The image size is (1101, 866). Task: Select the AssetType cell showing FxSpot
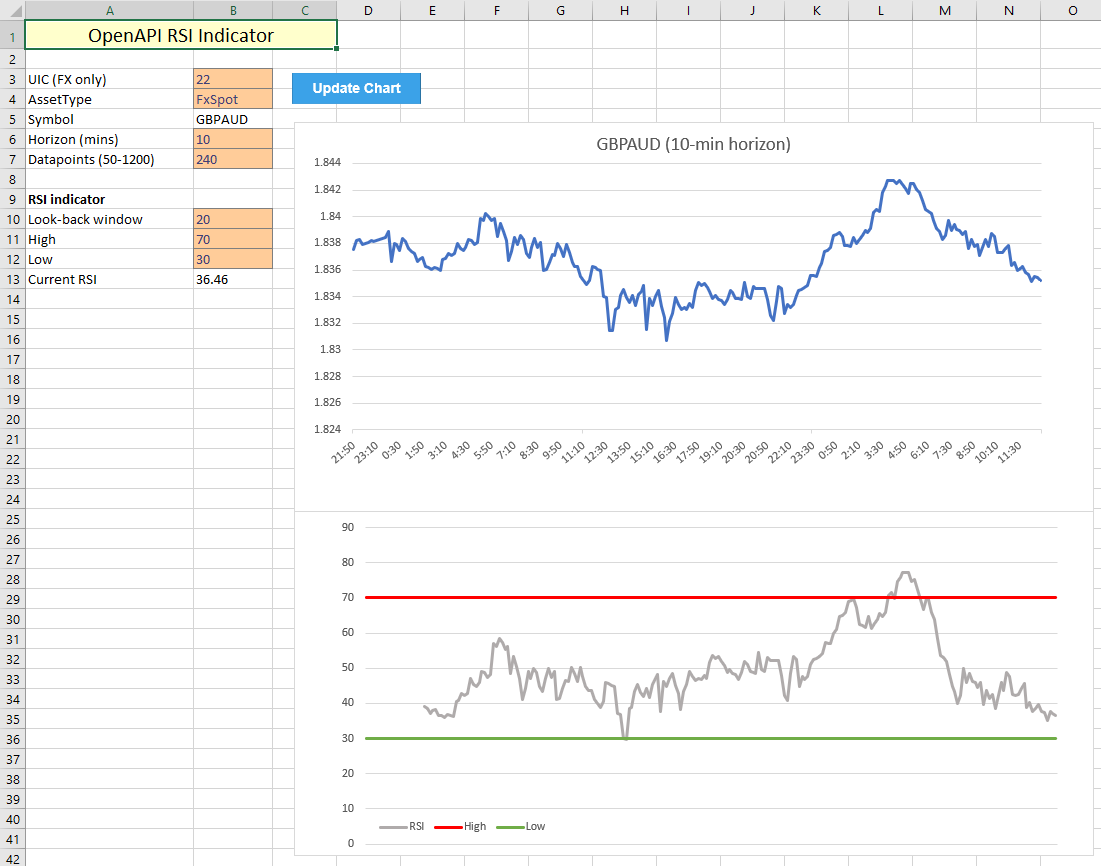tap(232, 99)
